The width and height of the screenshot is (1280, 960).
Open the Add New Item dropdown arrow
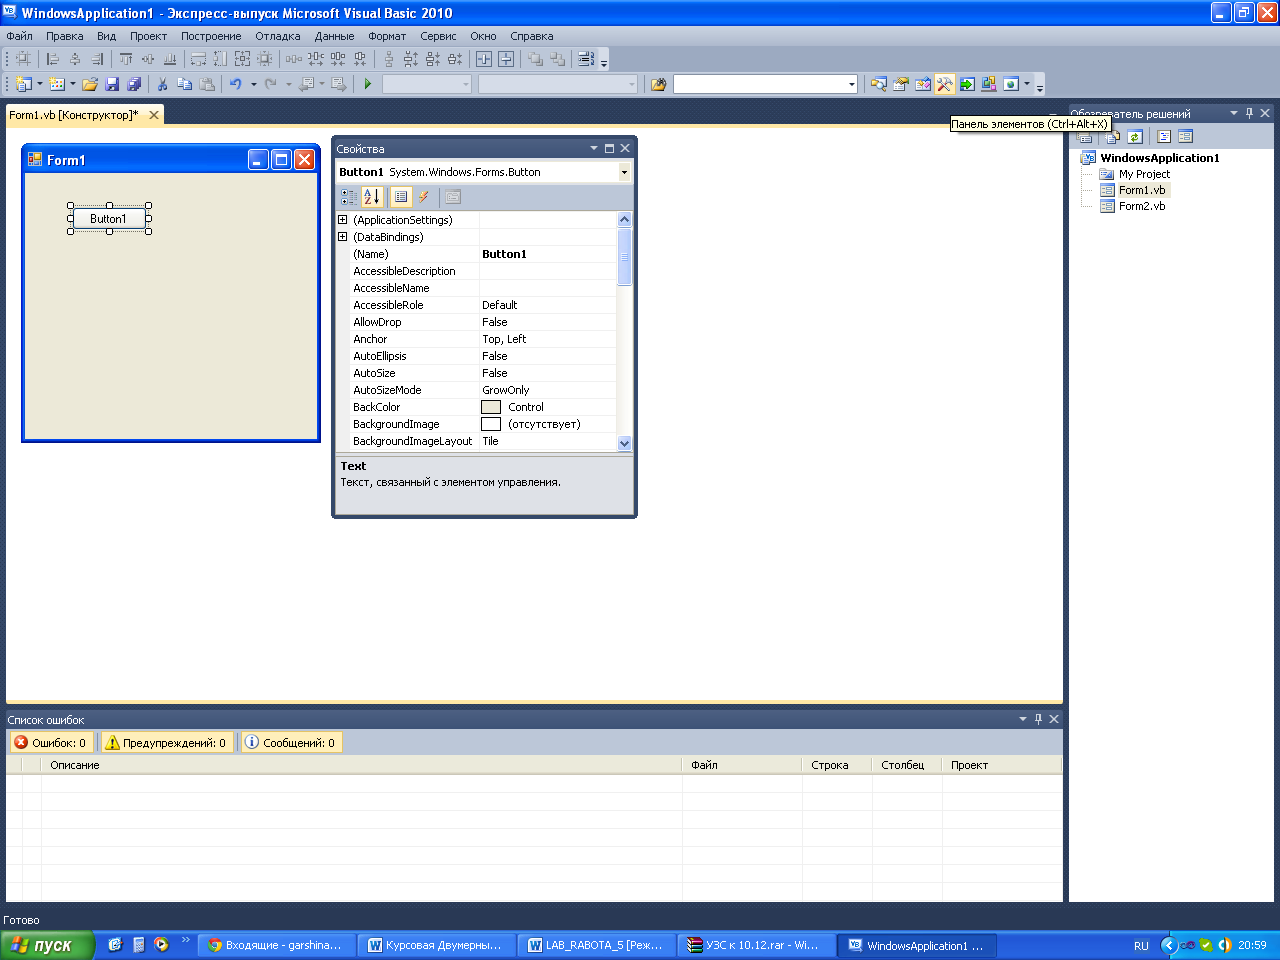pos(73,84)
